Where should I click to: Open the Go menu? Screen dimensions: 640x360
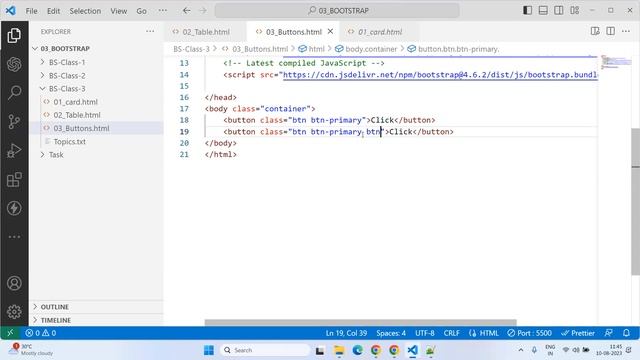tap(141, 11)
